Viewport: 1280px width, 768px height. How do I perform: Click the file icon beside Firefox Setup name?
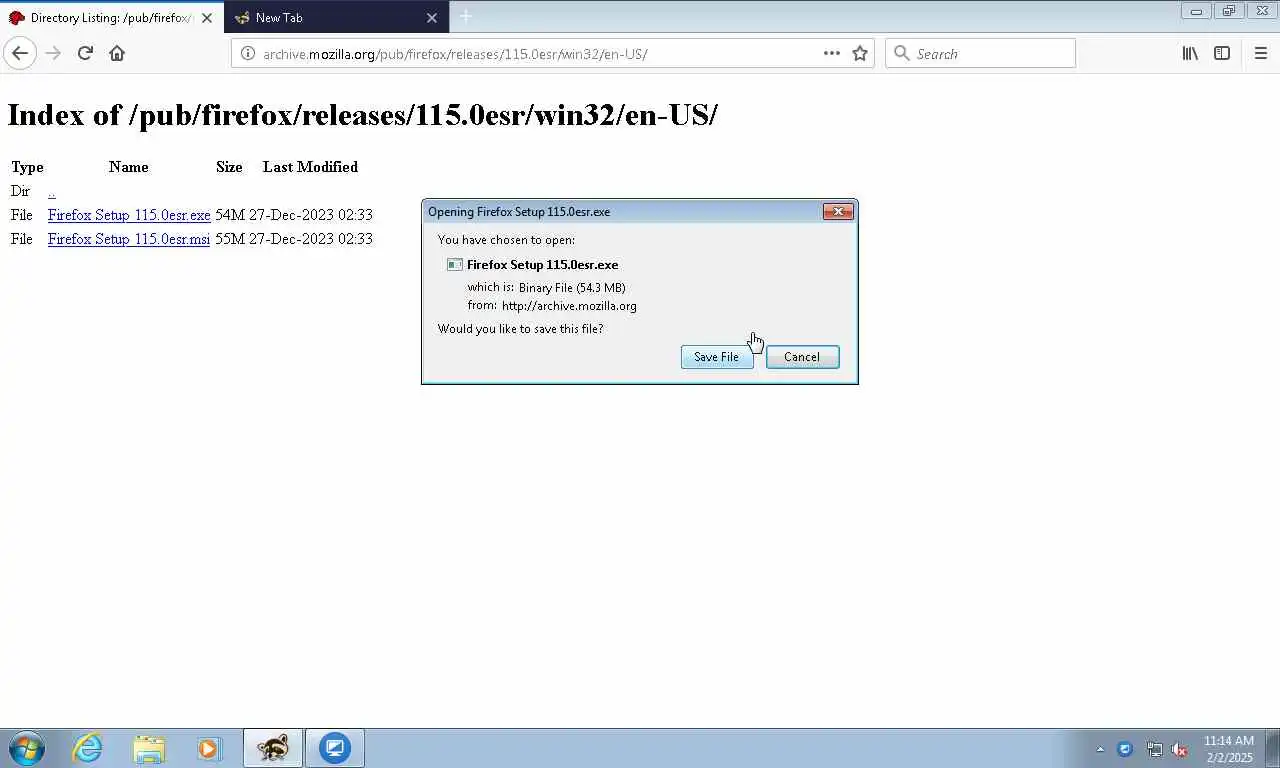454,265
